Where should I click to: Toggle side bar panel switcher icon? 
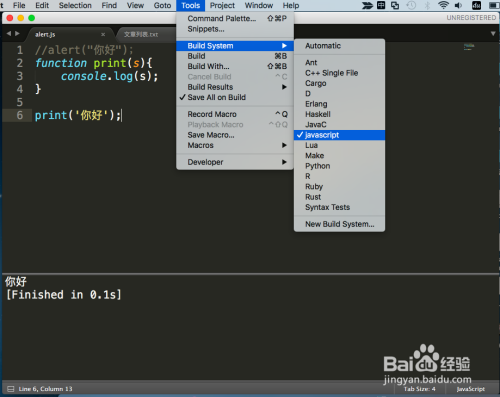[x=11, y=389]
